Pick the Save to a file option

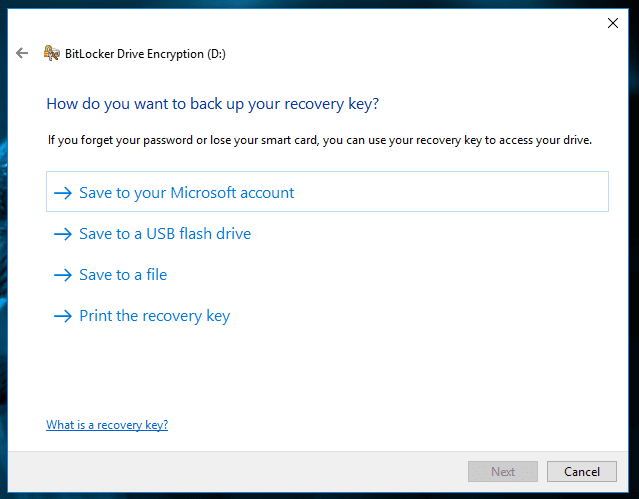(x=123, y=275)
